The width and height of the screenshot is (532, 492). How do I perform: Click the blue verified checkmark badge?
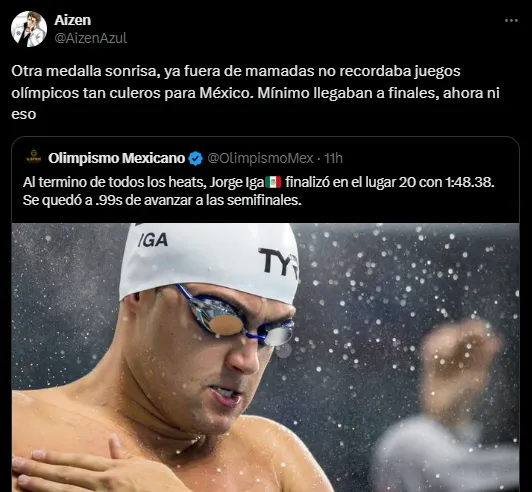(x=195, y=158)
